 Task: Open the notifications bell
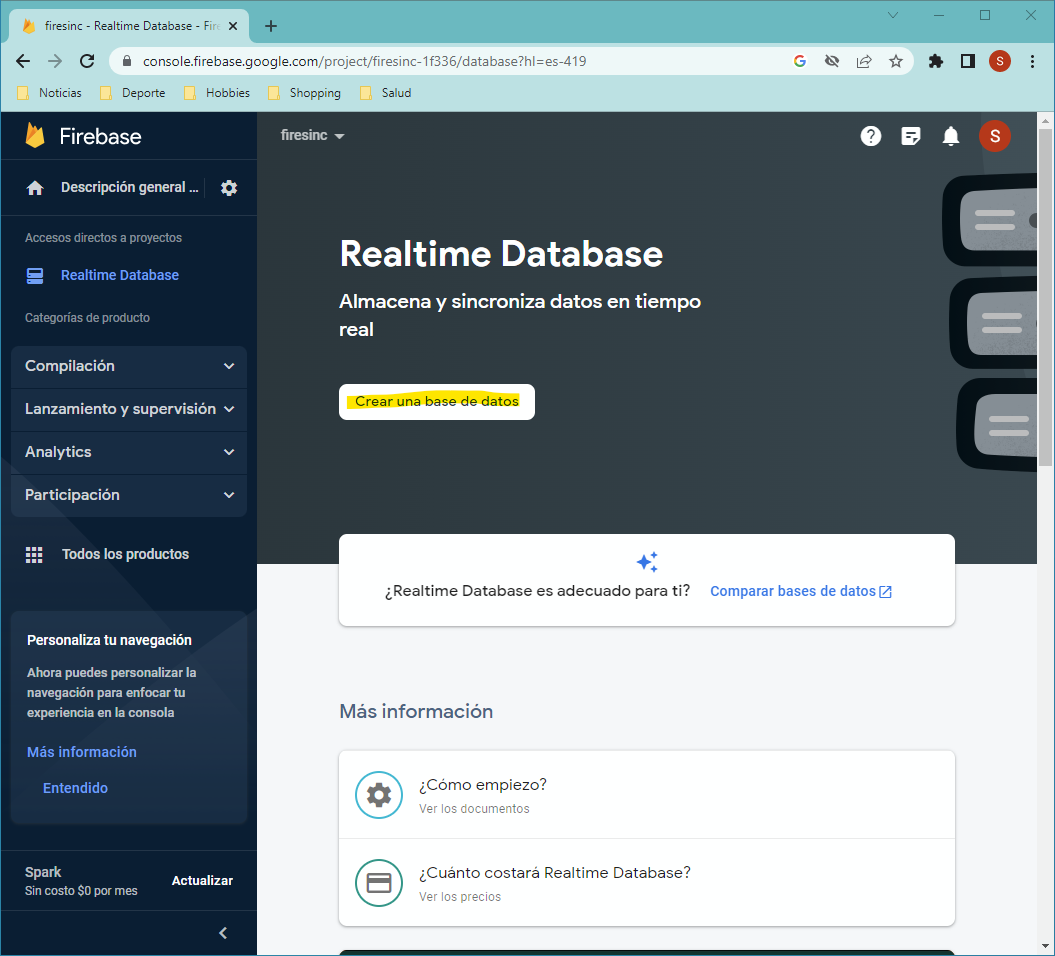click(x=950, y=136)
